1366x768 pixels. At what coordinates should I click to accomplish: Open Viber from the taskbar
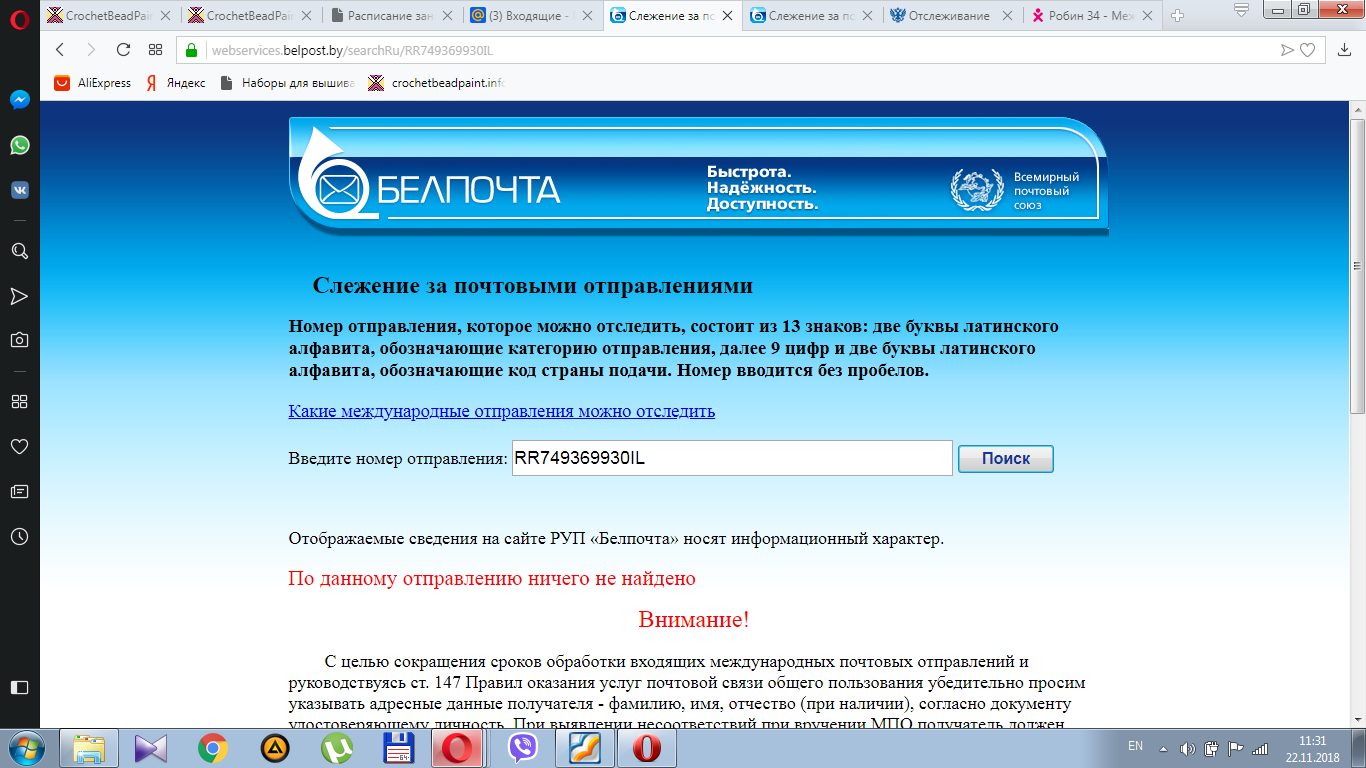point(521,747)
